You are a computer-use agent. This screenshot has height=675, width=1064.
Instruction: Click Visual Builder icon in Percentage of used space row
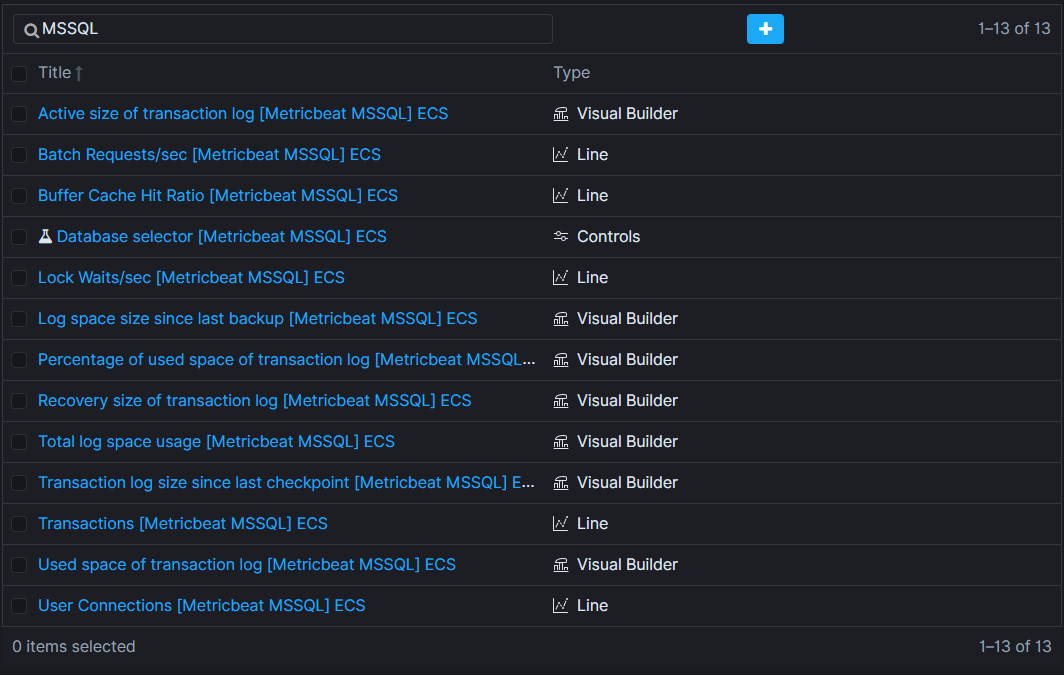[x=560, y=360]
